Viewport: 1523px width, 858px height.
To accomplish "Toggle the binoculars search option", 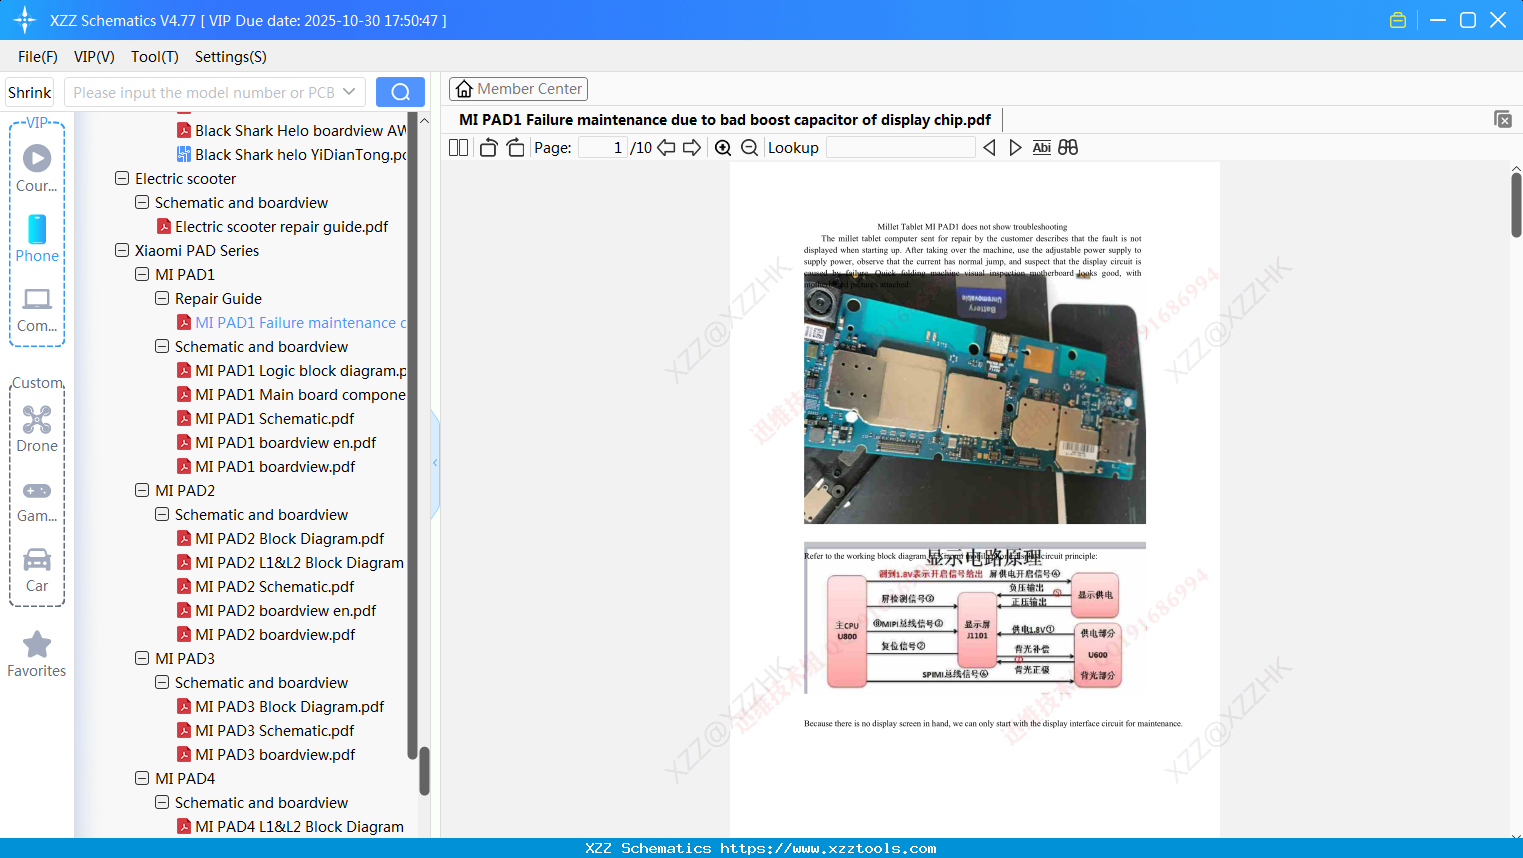I will tap(1067, 147).
